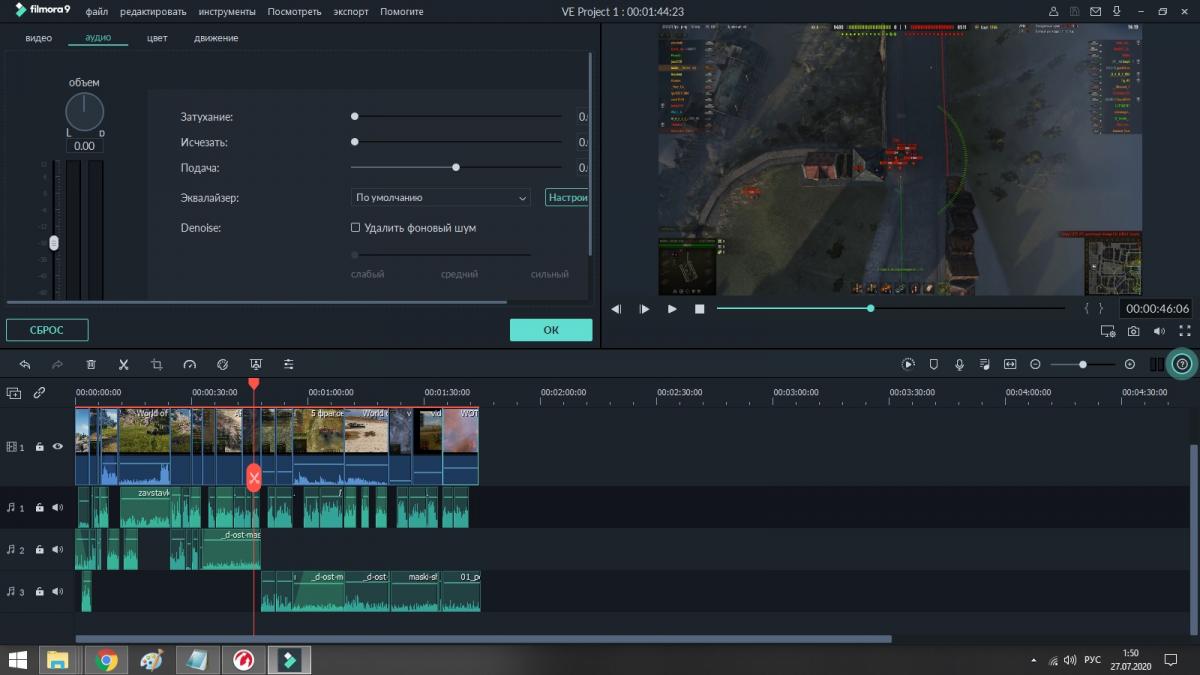Add a marker with the shield icon
This screenshot has width=1200, height=675.
click(x=934, y=365)
